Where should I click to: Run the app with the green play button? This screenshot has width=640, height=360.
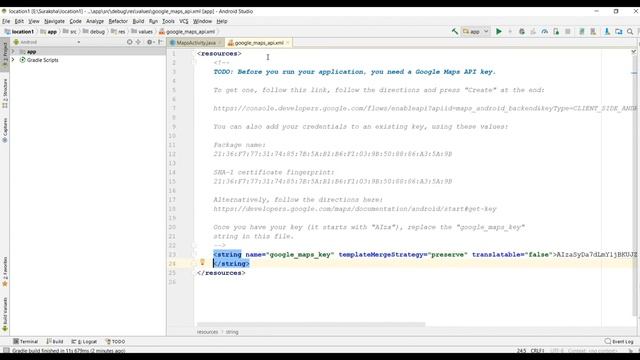tap(498, 31)
